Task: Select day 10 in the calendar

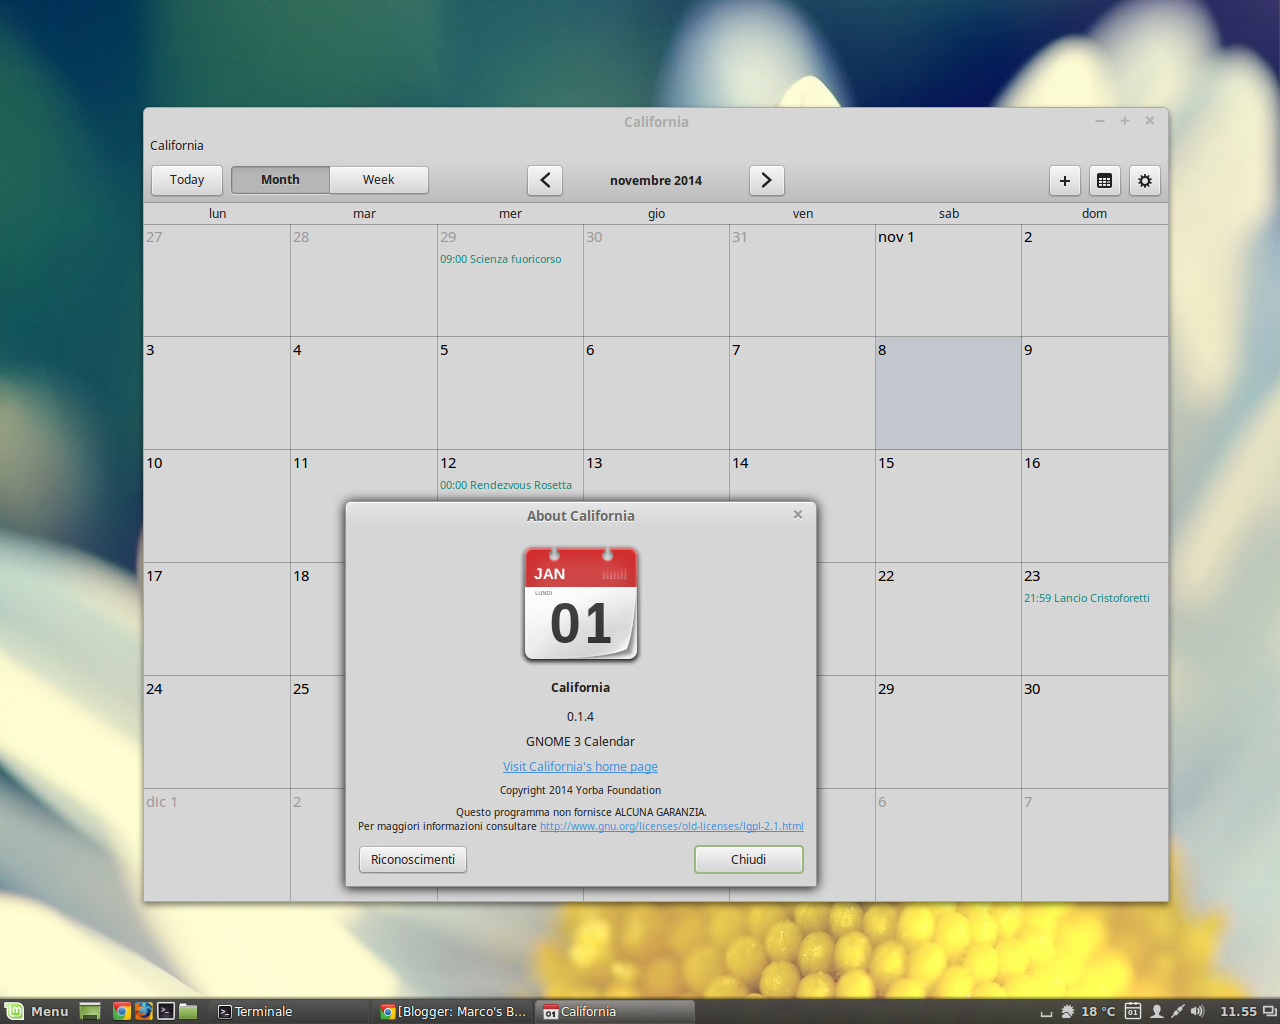Action: [217, 506]
